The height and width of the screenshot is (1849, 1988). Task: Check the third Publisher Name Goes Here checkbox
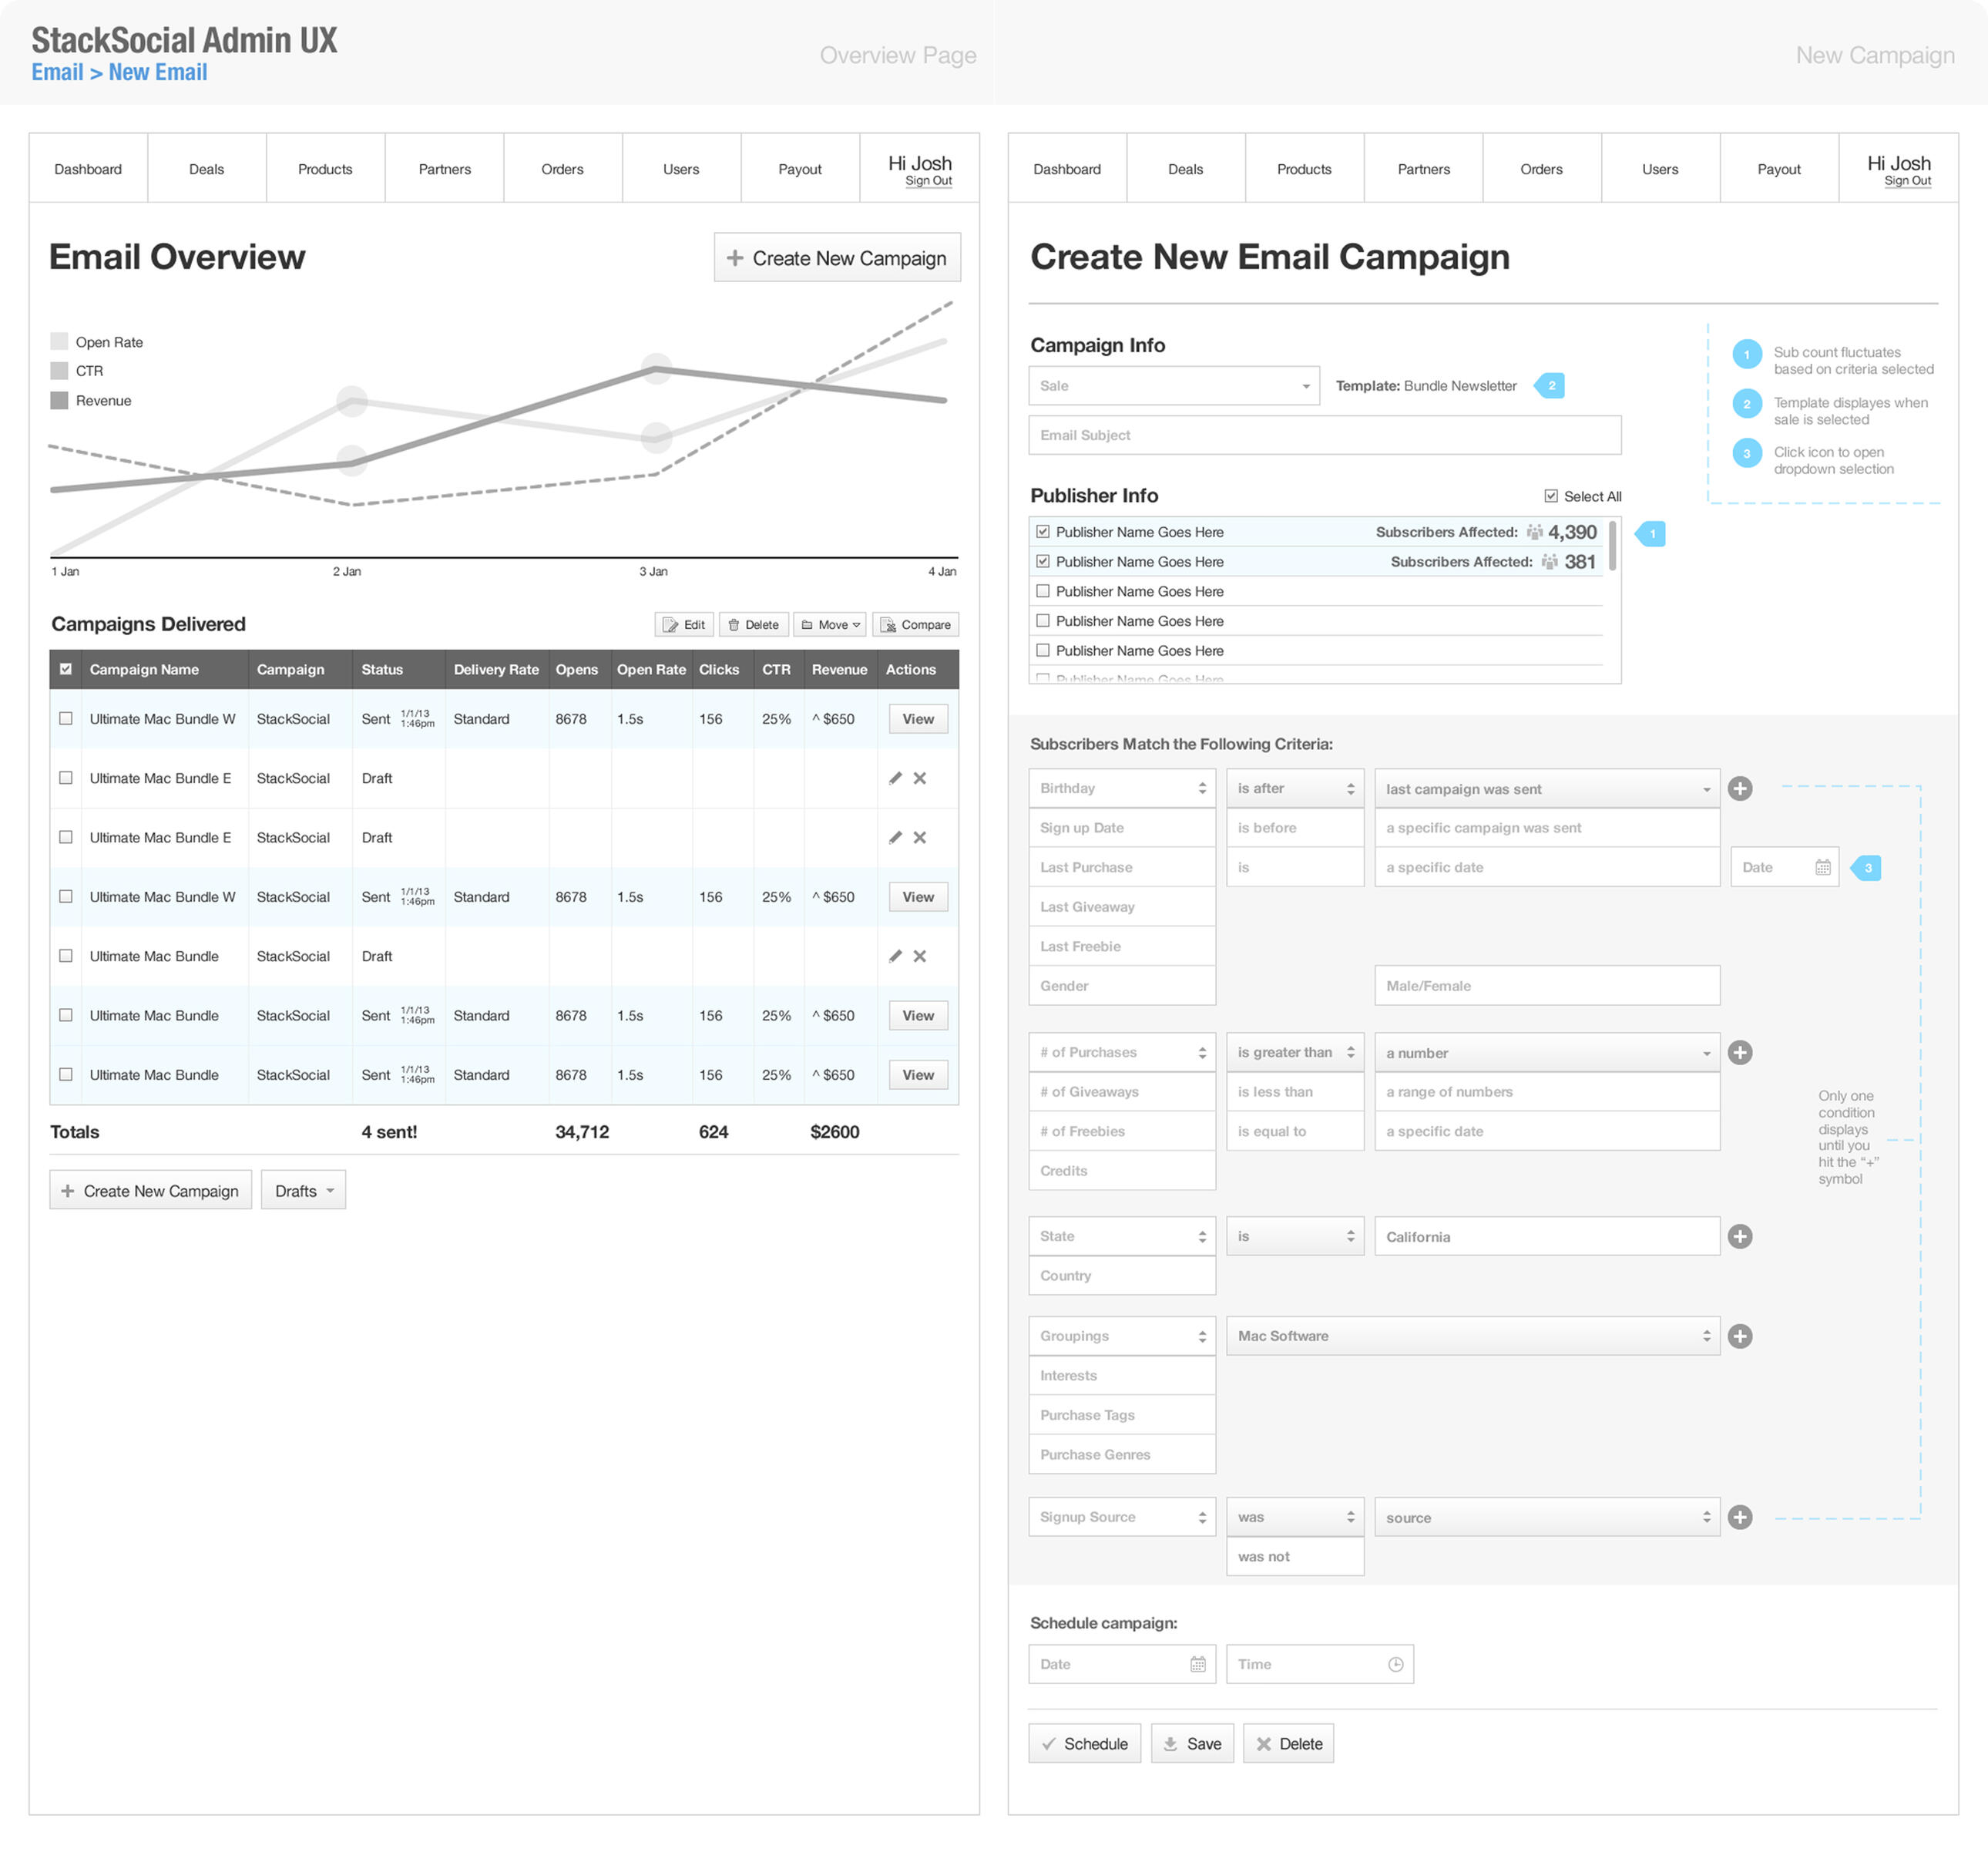point(1043,591)
